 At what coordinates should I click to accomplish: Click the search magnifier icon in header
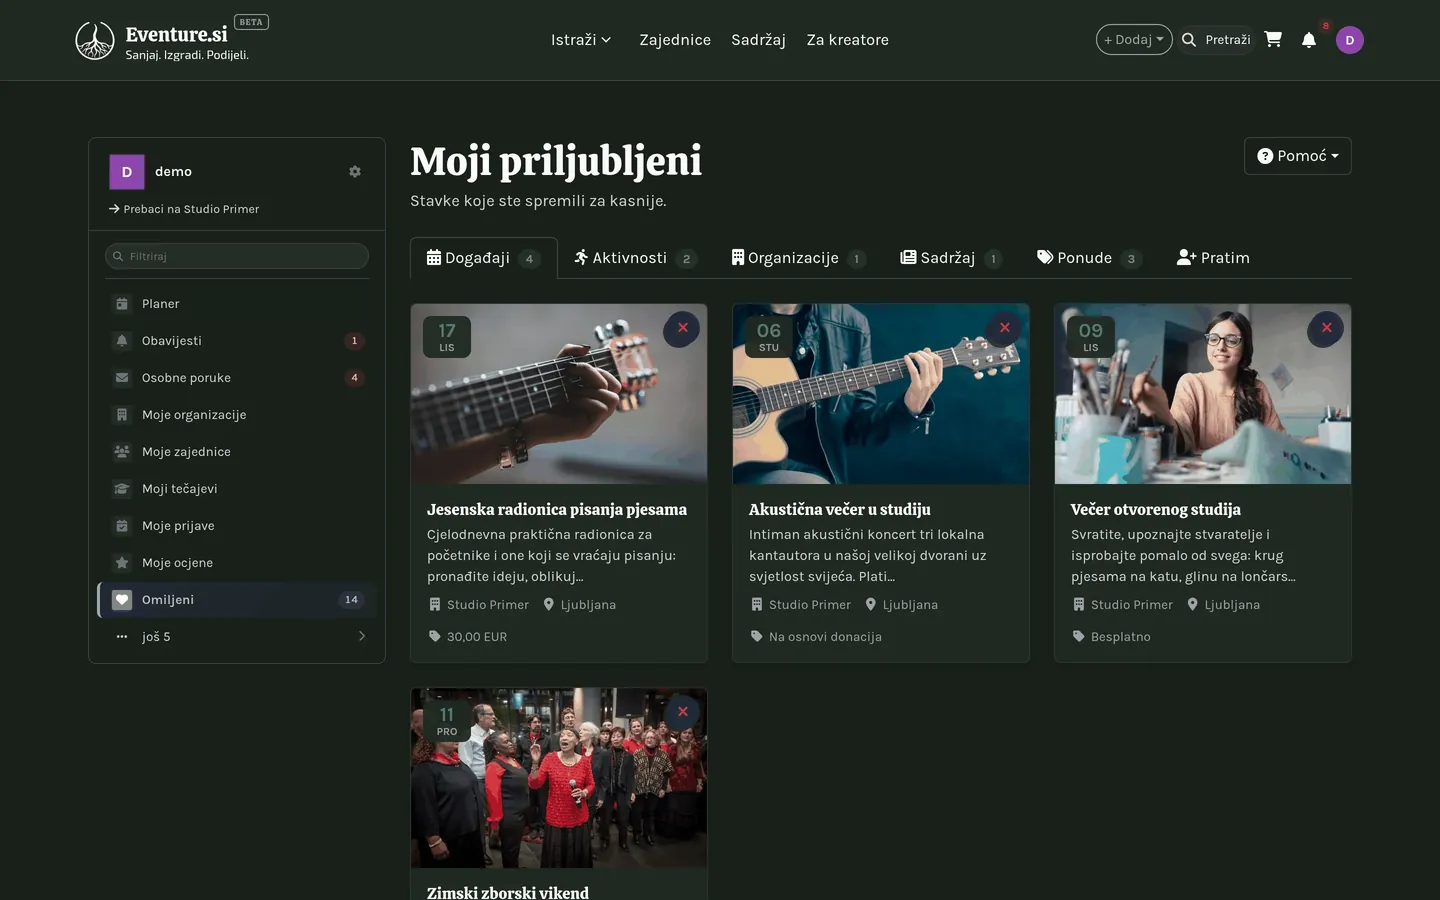point(1189,40)
